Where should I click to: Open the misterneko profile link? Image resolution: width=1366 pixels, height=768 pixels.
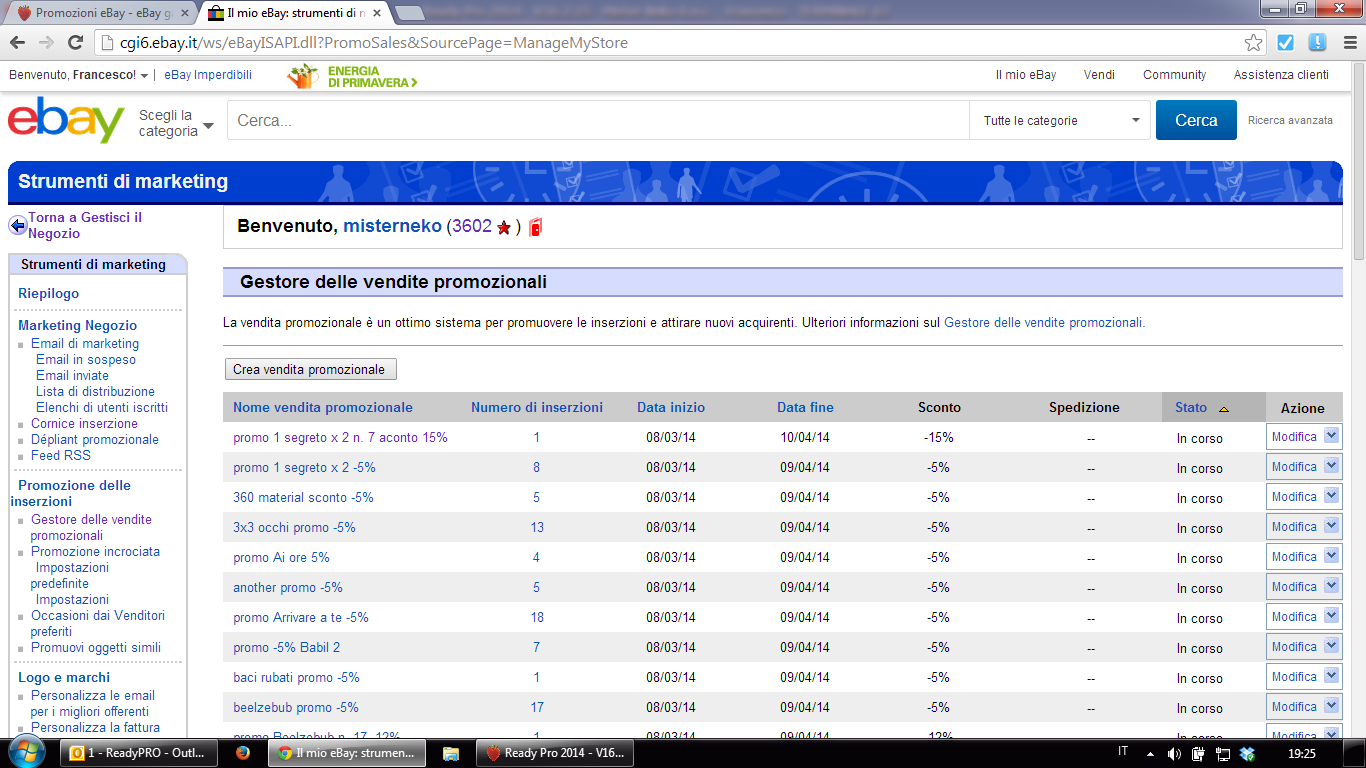[392, 226]
